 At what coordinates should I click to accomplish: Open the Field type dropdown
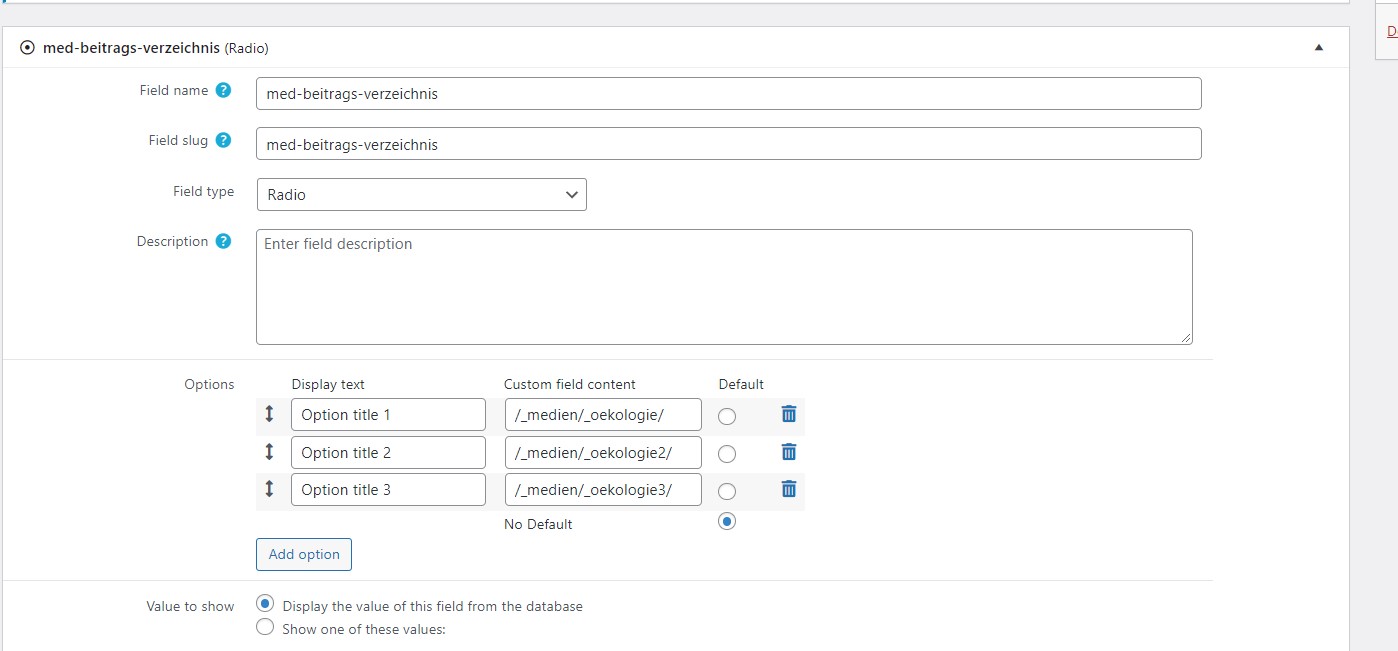pos(422,194)
